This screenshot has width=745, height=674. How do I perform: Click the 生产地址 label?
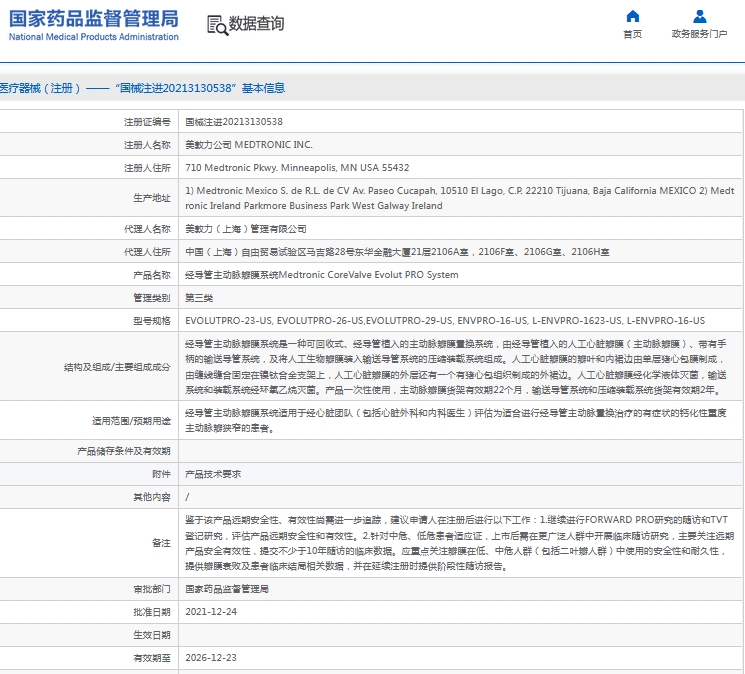(152, 198)
